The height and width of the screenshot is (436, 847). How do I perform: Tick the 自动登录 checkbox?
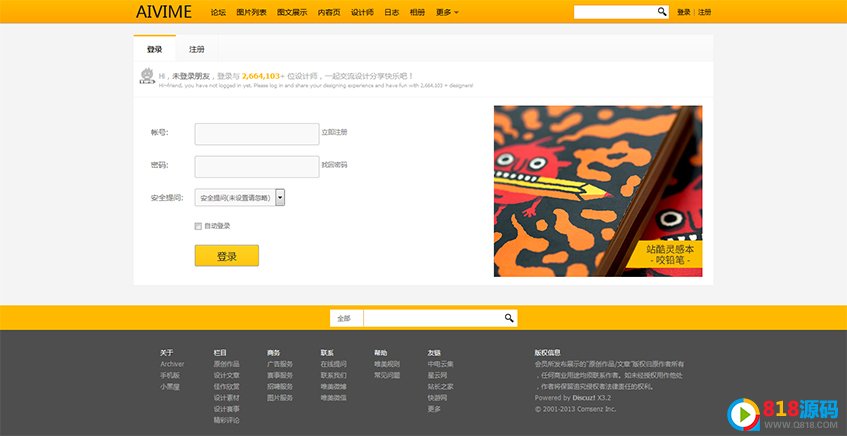[x=198, y=226]
